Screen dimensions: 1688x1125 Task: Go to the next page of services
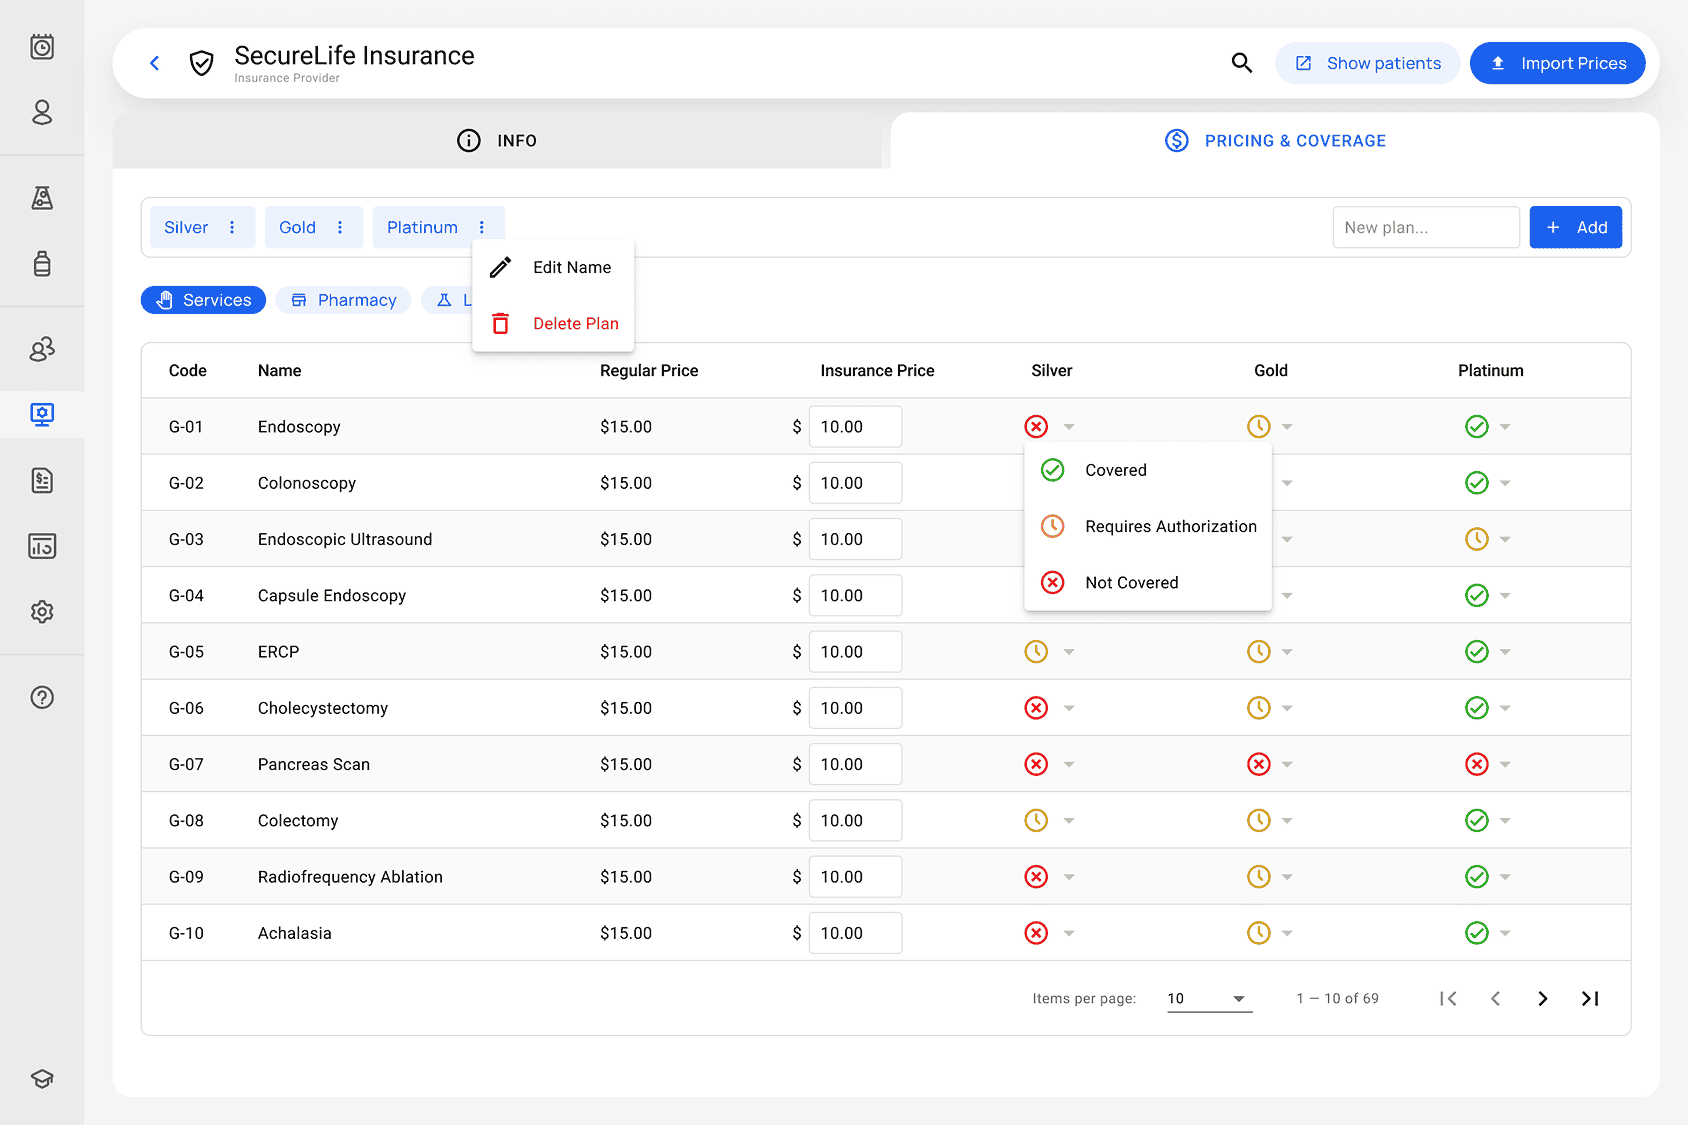(1543, 998)
